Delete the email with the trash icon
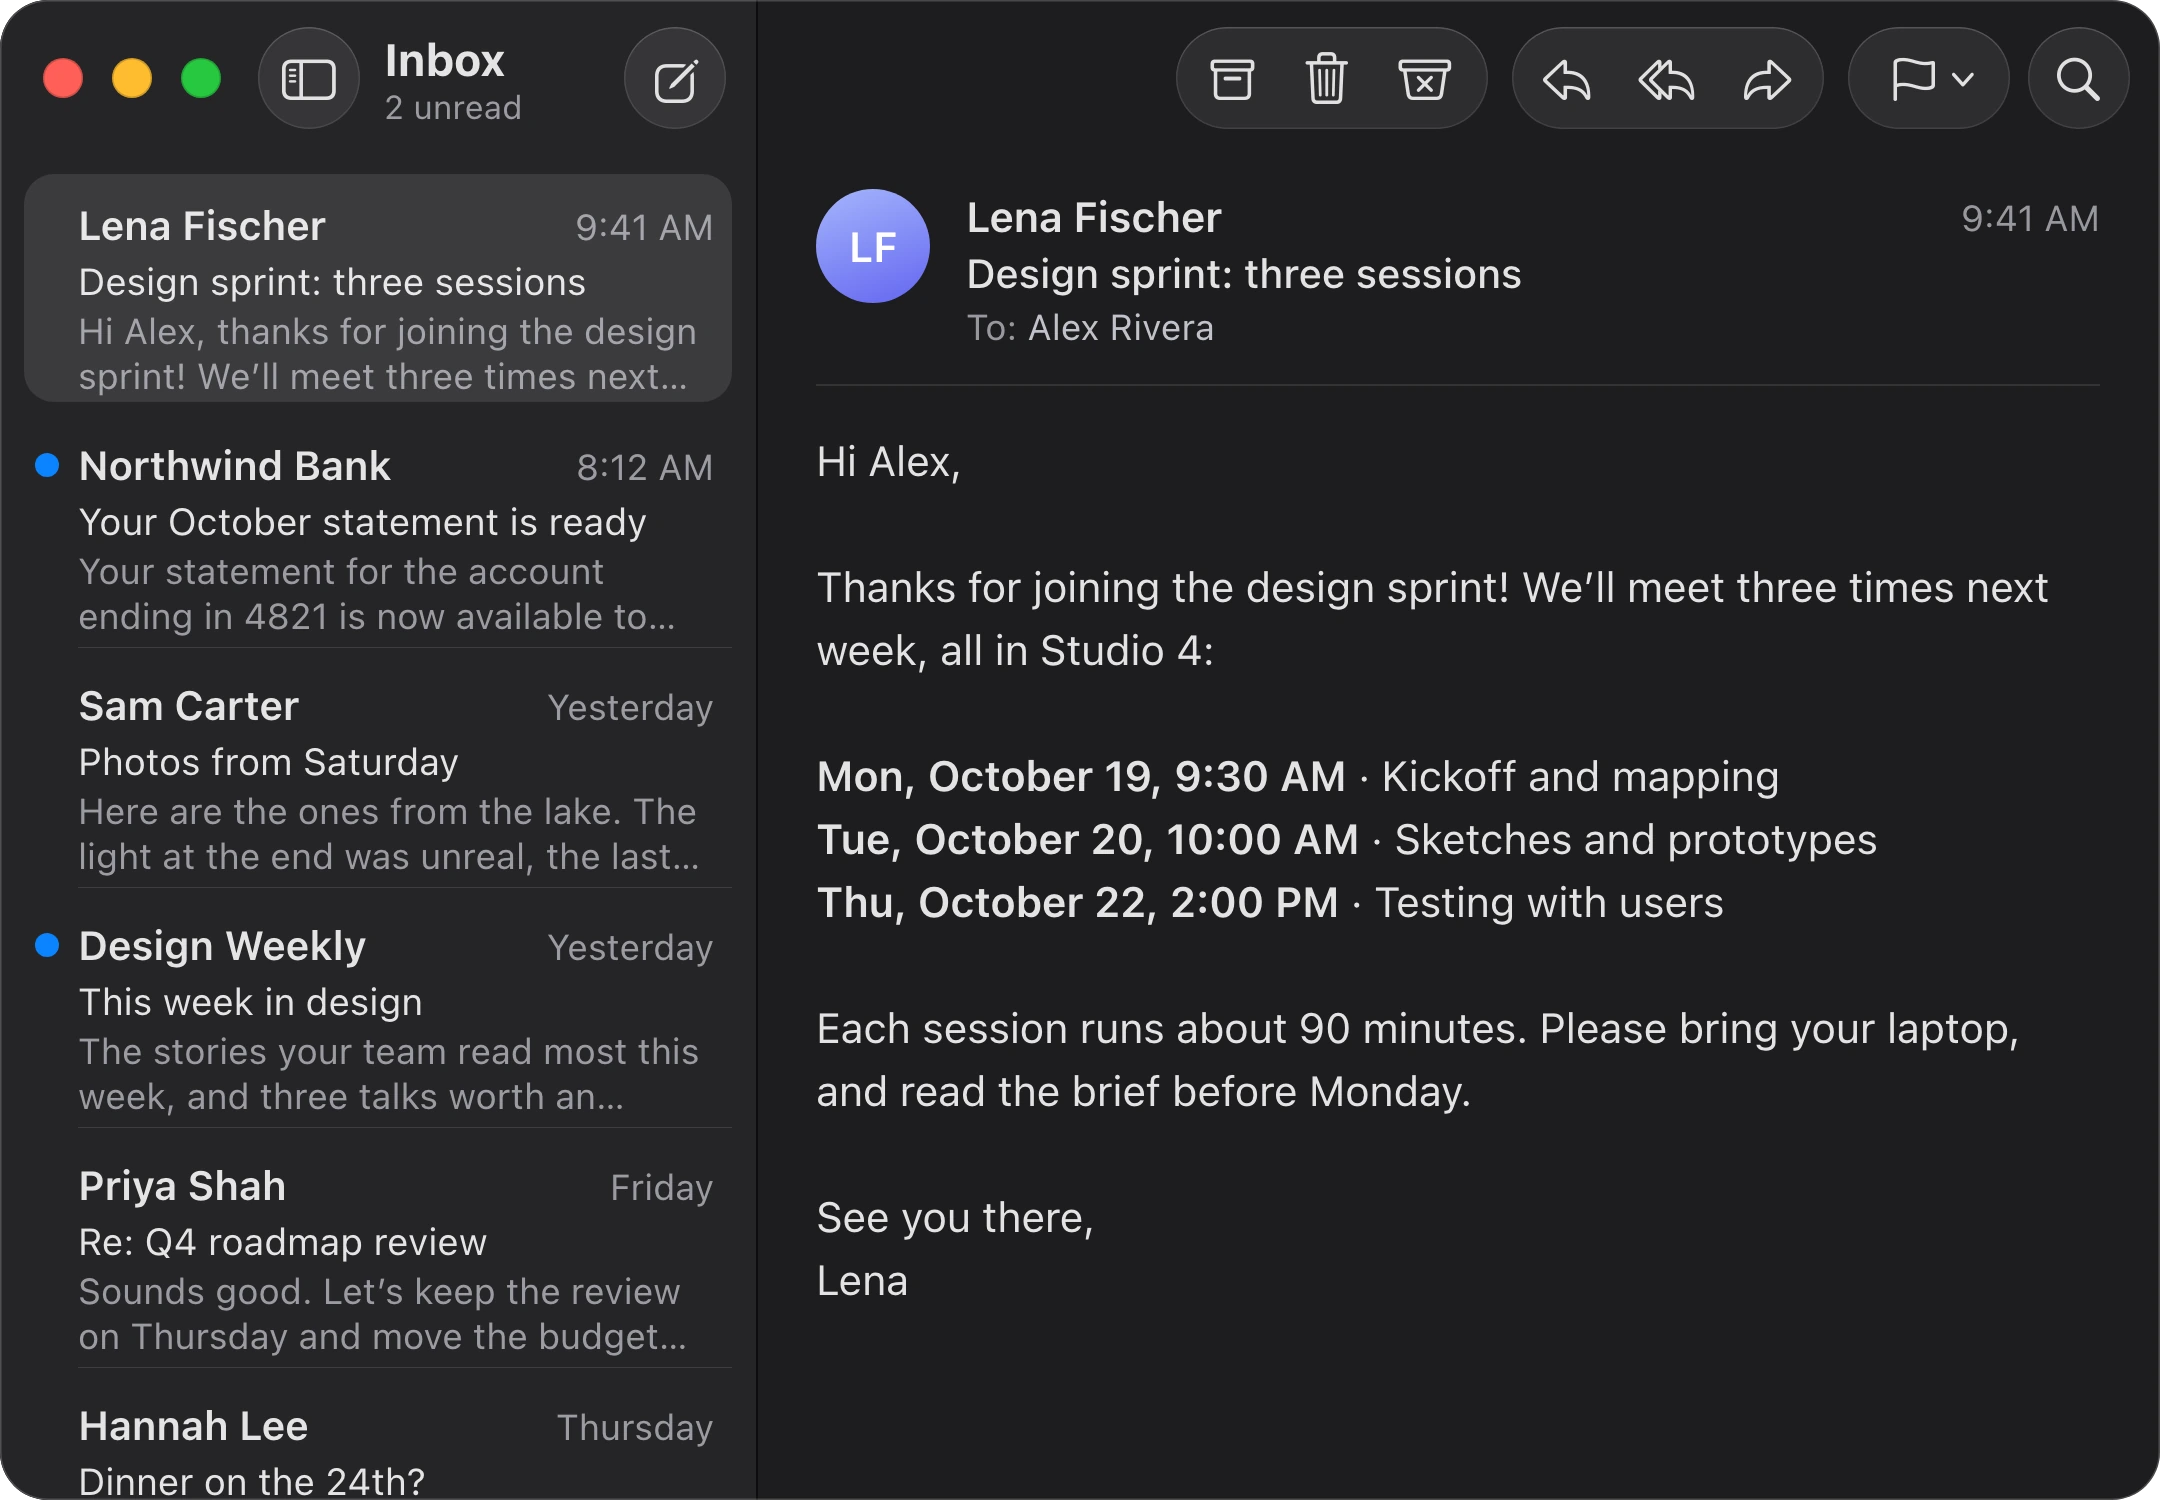The height and width of the screenshot is (1500, 2160). tap(1327, 79)
